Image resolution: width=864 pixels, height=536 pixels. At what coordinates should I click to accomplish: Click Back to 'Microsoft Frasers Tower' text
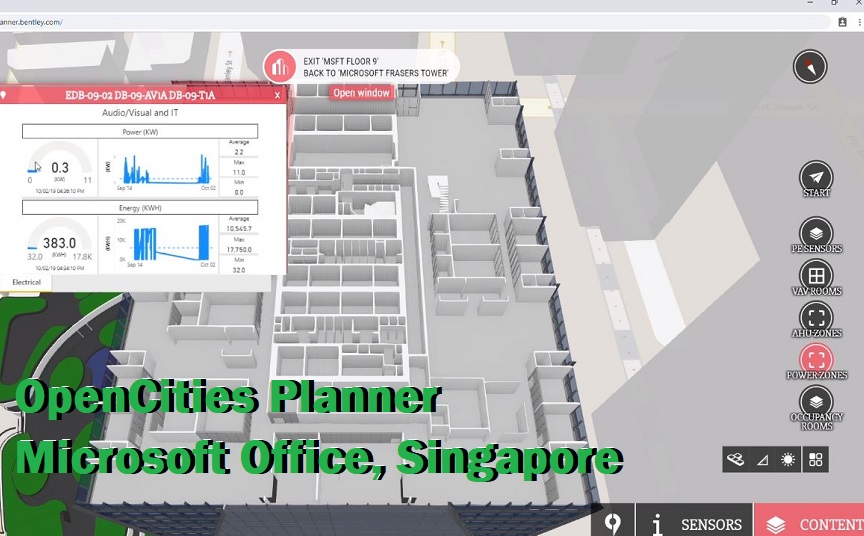pos(376,73)
